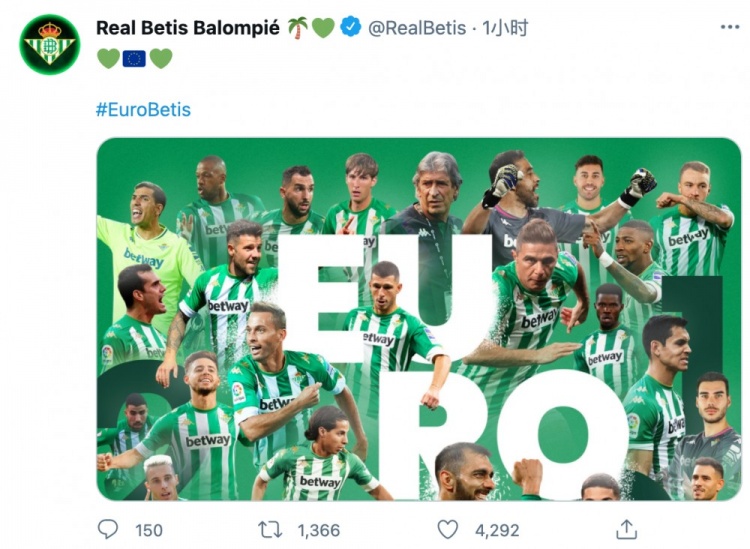The image size is (750, 549).
Task: Click the blue verified badge
Action: pos(350,28)
